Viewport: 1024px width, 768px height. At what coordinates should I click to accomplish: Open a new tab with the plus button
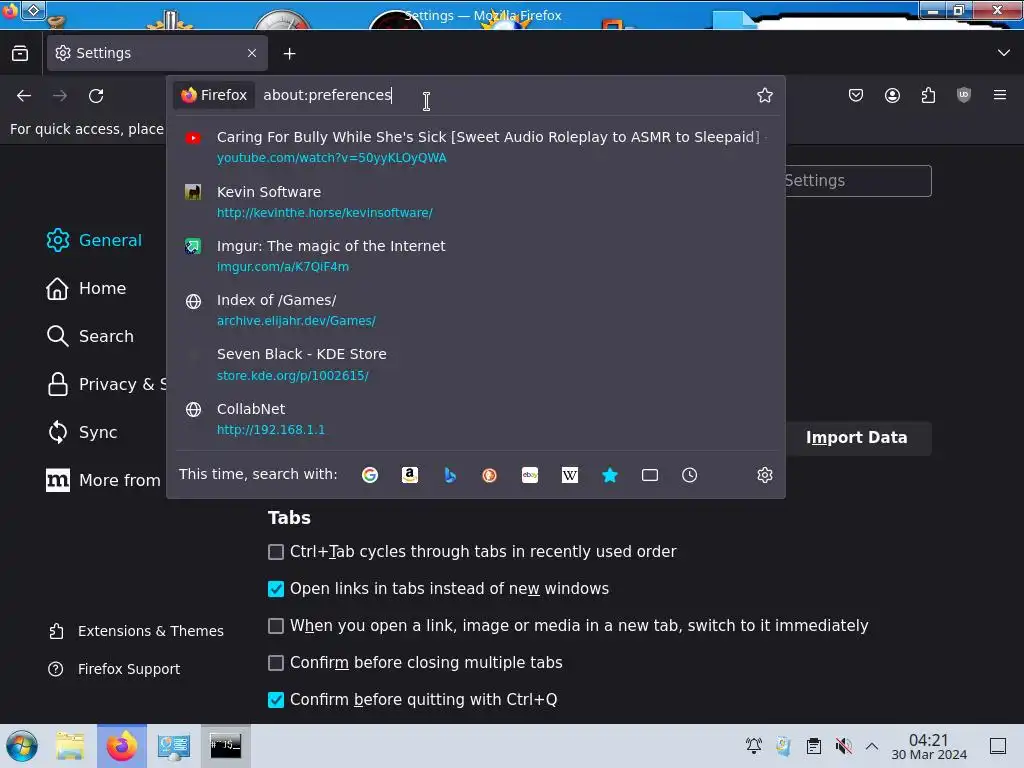tap(289, 54)
